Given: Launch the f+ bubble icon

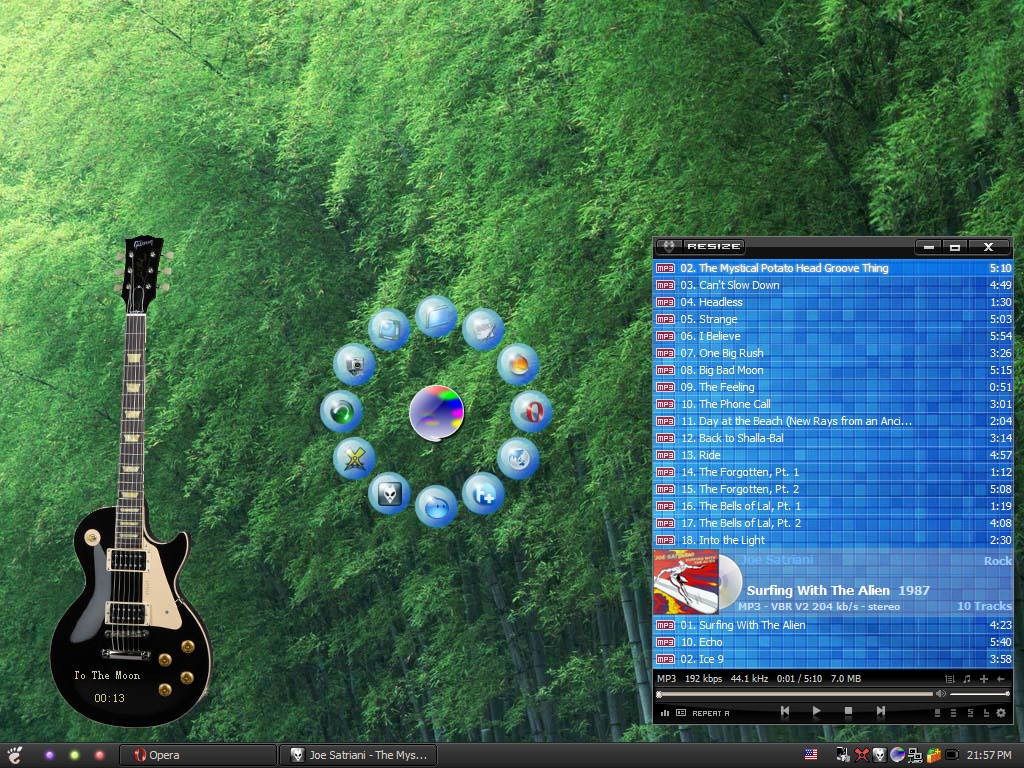Looking at the screenshot, I should (483, 494).
